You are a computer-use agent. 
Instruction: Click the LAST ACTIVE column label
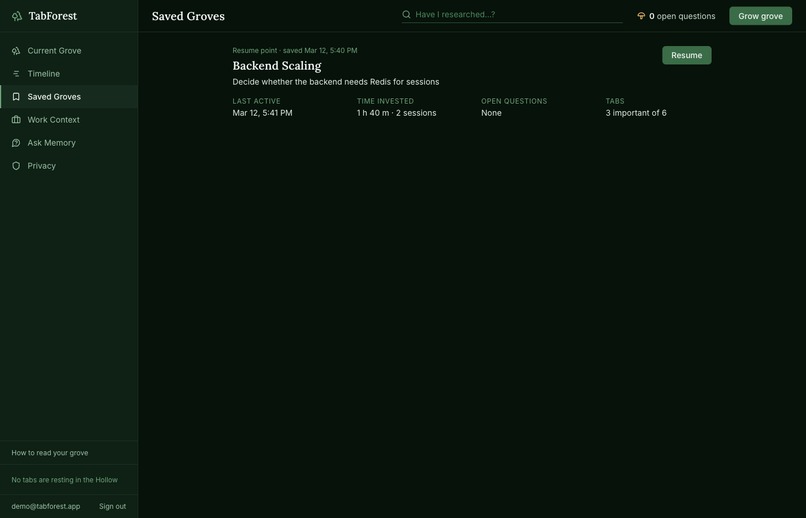click(x=257, y=101)
